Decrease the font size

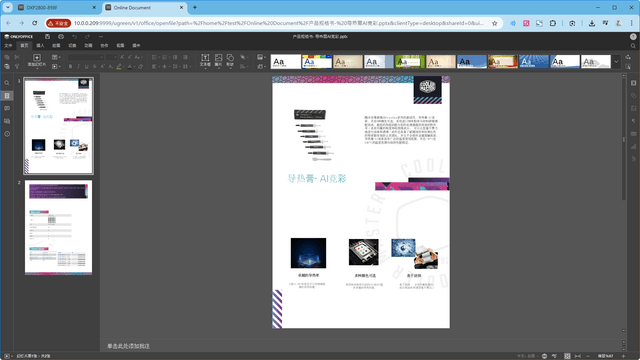130,57
